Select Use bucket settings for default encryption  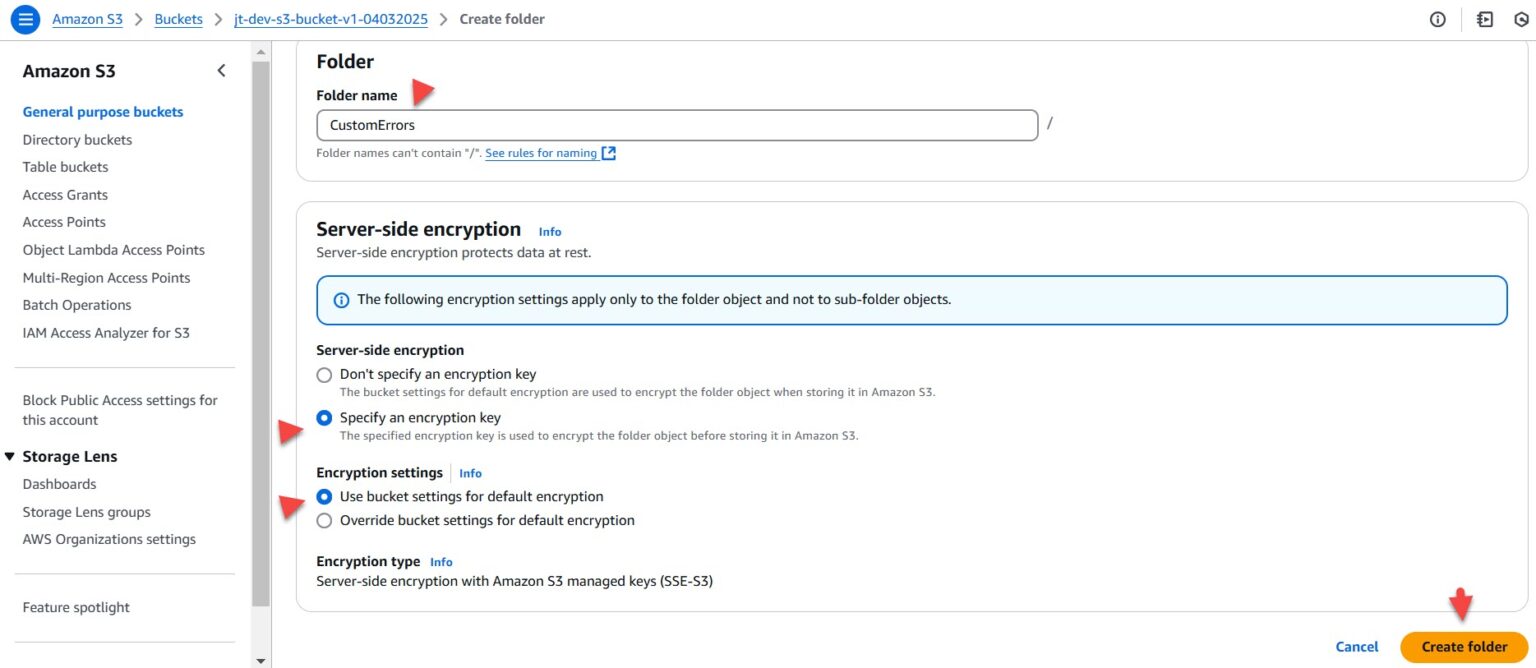[x=324, y=496]
